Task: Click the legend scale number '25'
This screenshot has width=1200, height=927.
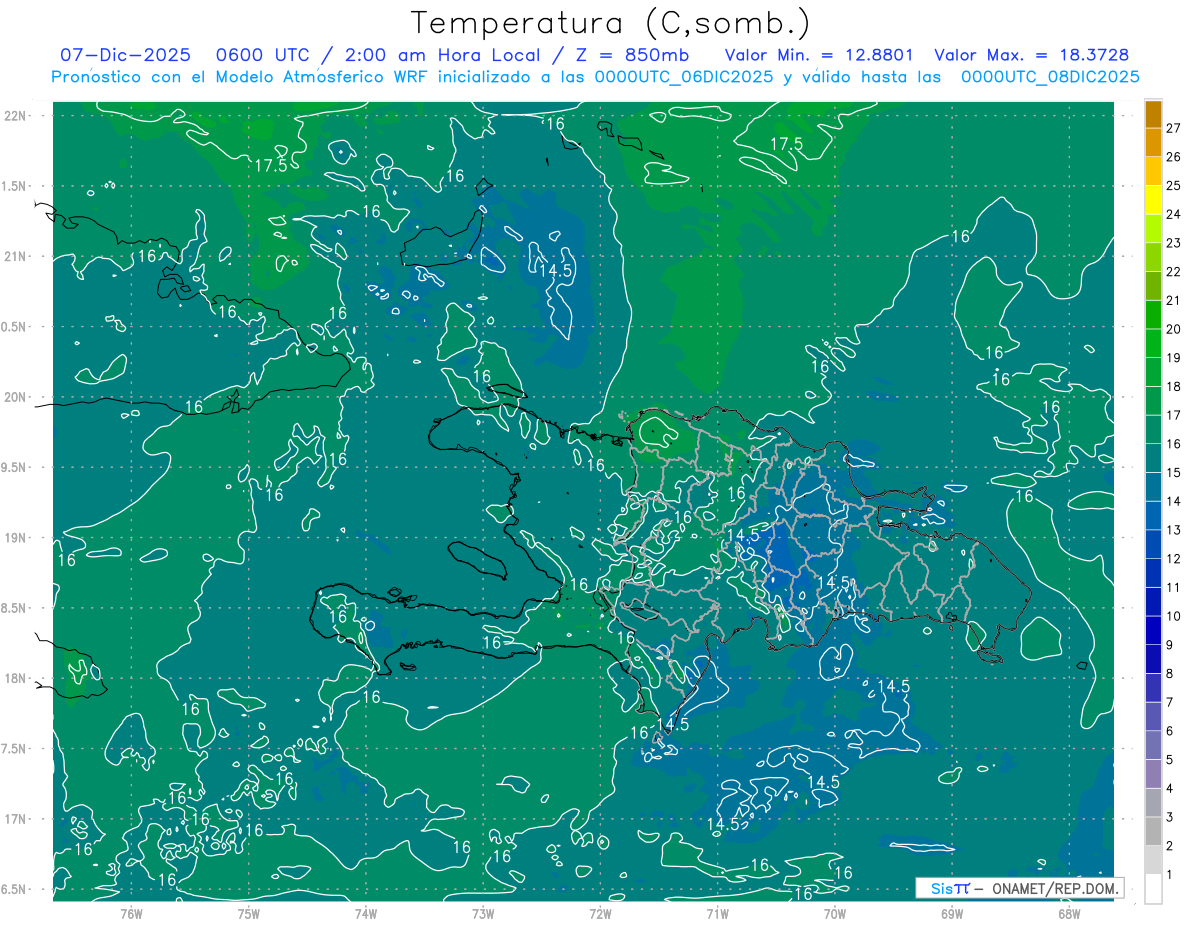Action: (x=1174, y=186)
